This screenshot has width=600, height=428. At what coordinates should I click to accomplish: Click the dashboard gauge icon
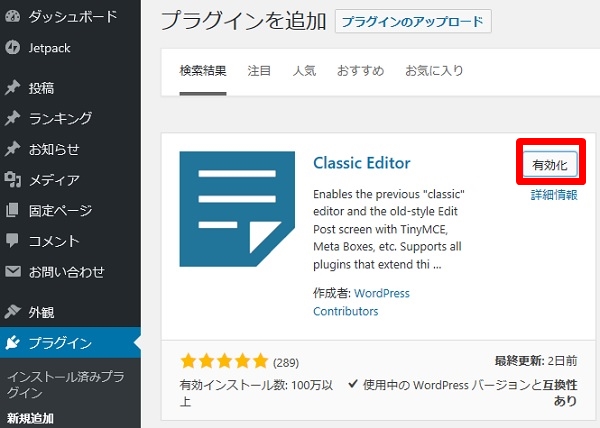pos(13,16)
